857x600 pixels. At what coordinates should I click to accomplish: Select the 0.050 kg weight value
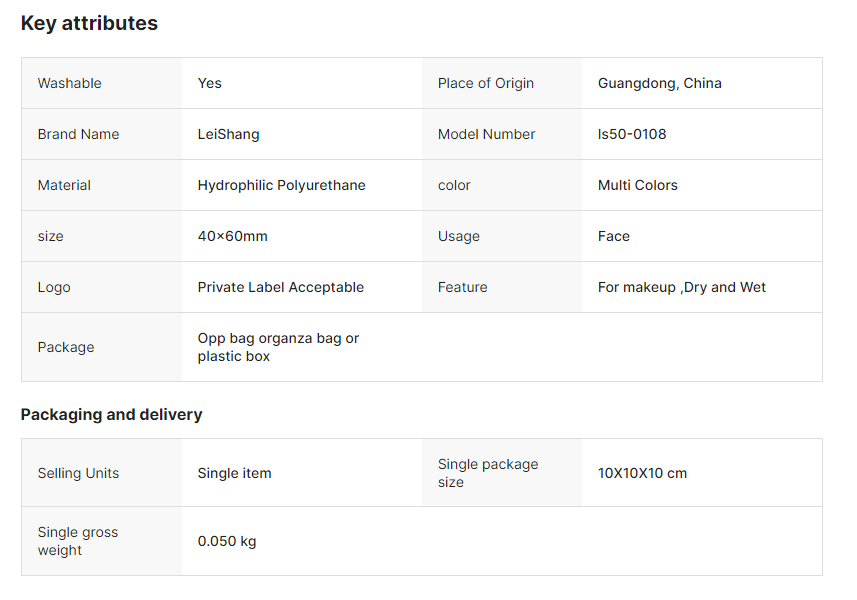226,541
